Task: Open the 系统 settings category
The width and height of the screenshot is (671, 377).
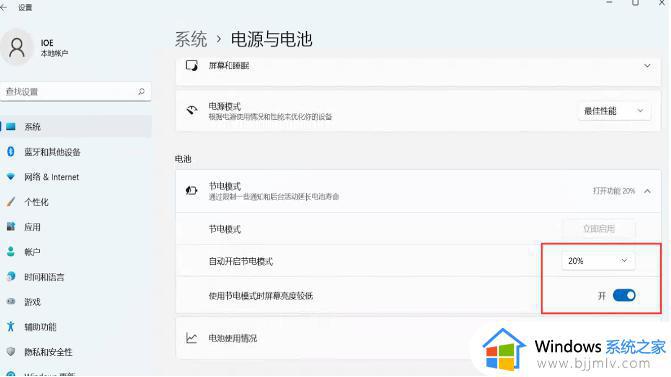Action: coord(76,127)
